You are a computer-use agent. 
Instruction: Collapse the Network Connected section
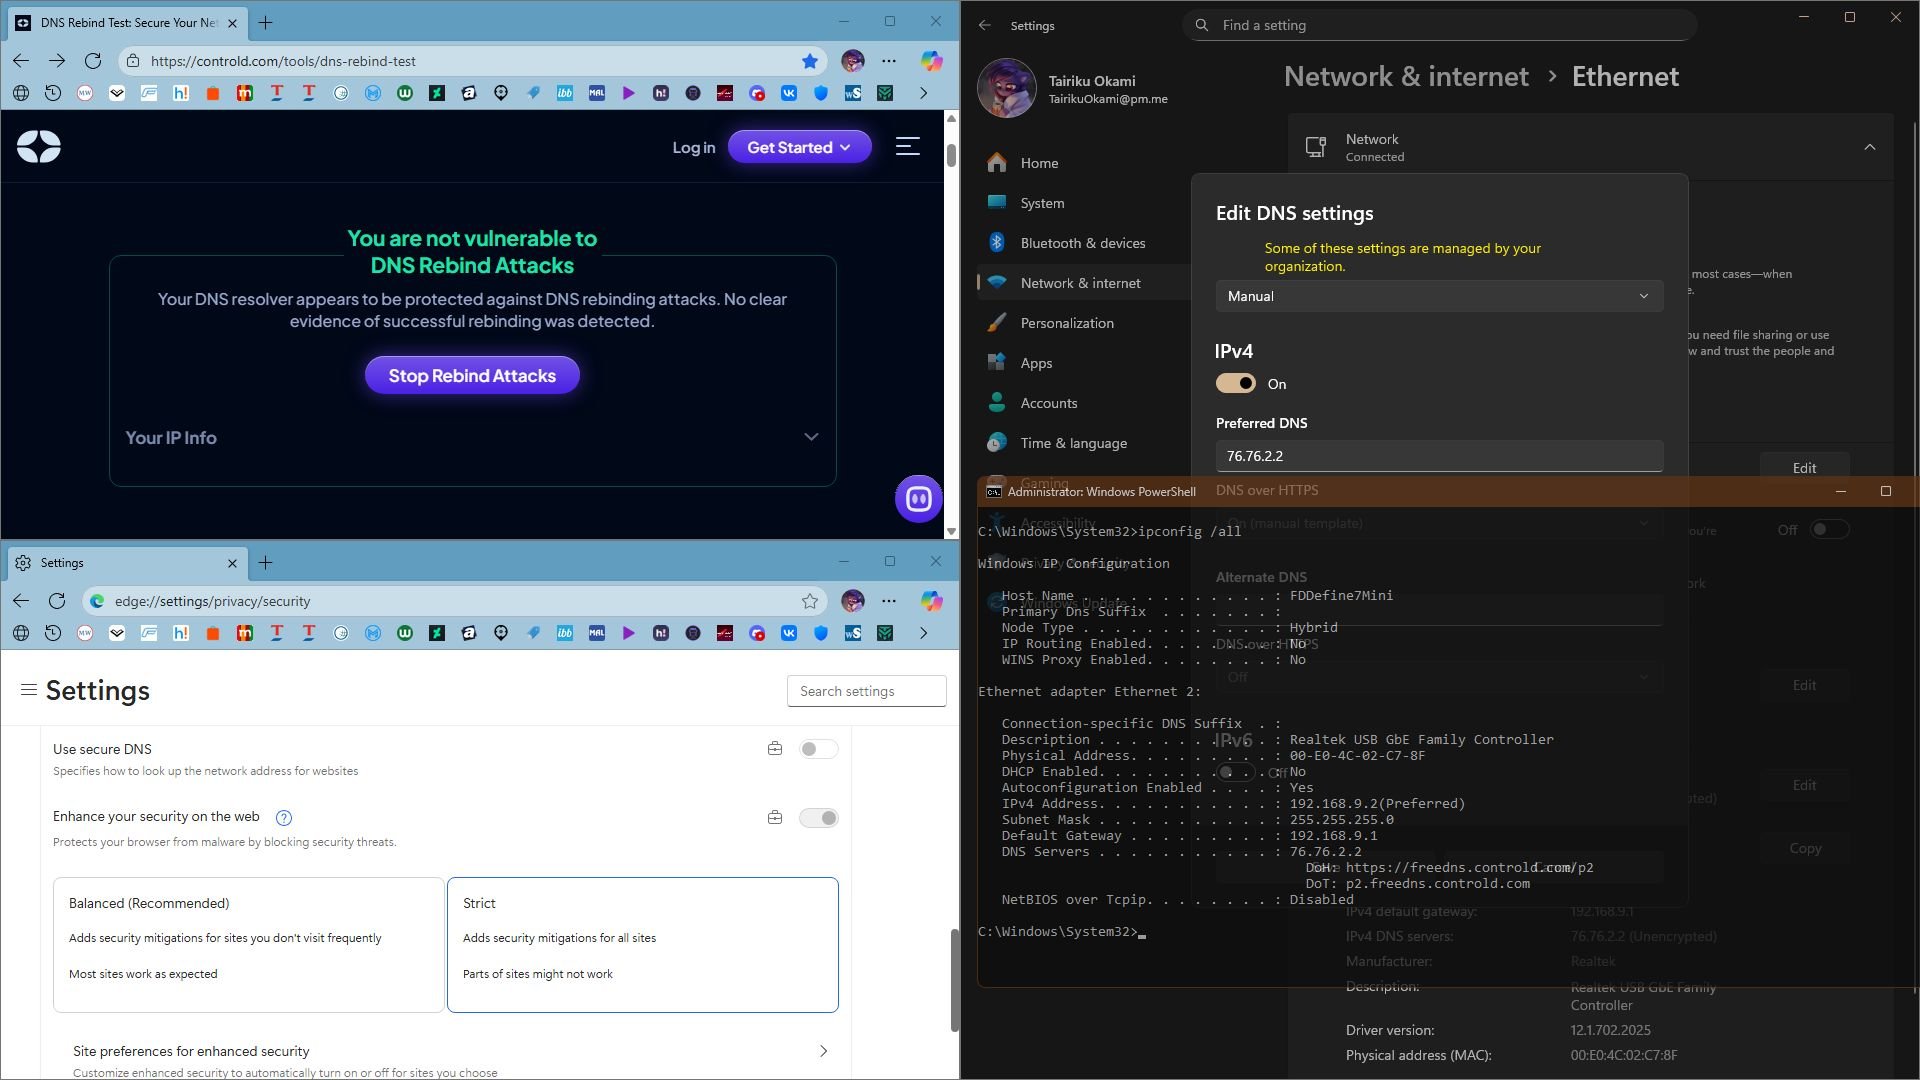pos(1869,147)
